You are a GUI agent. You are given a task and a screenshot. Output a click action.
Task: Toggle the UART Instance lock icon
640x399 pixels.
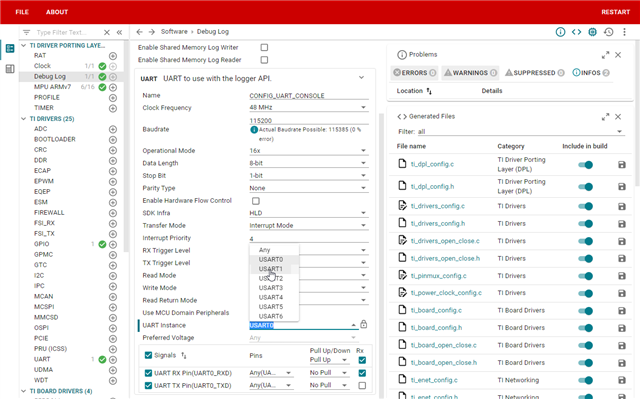[364, 324]
